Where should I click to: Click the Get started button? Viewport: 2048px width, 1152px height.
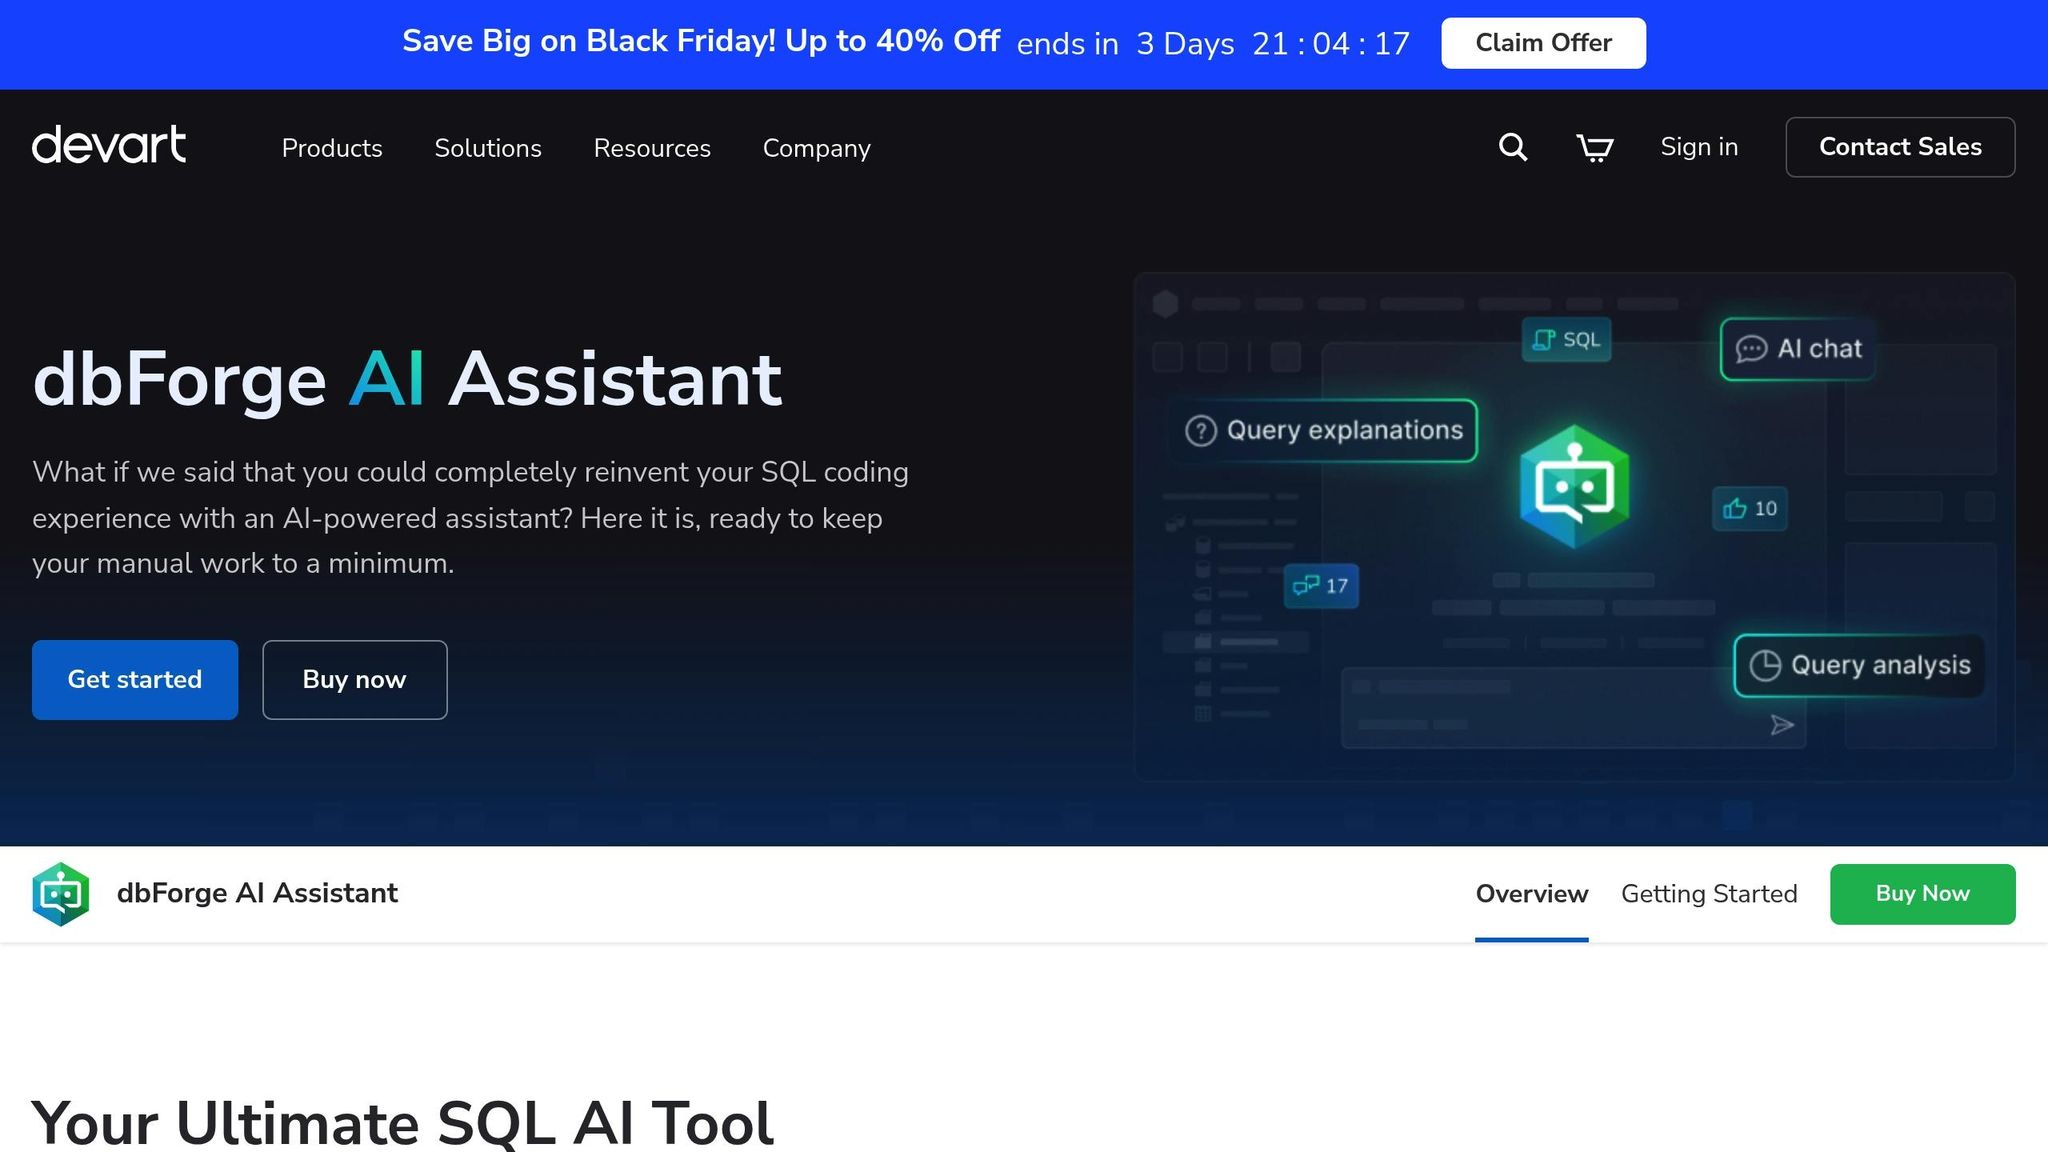(134, 679)
